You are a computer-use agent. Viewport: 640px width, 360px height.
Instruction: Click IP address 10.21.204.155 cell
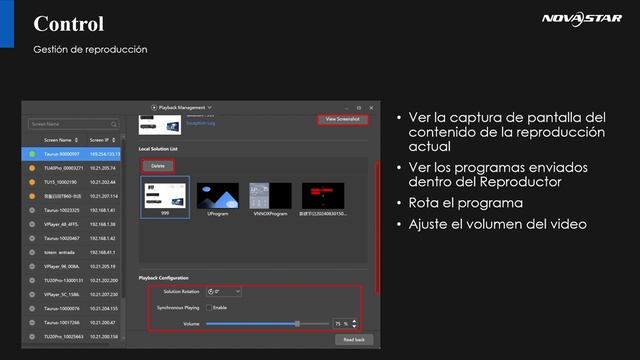click(x=104, y=309)
